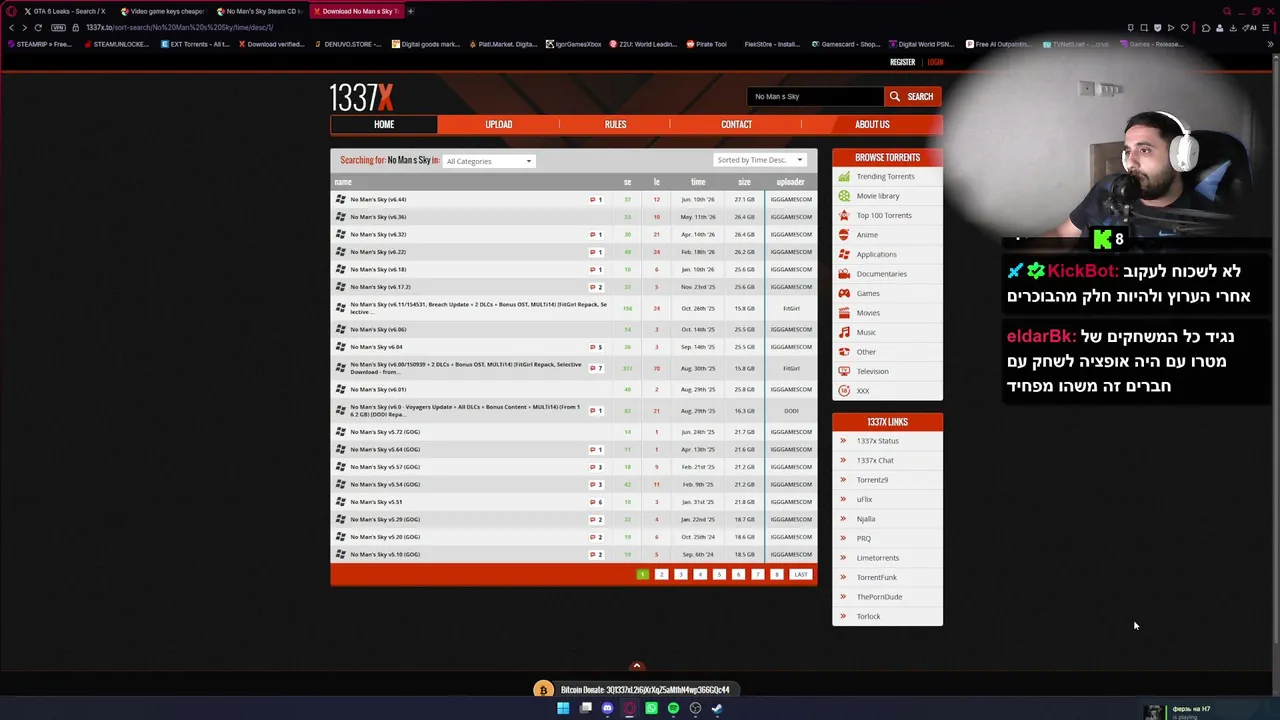
Task: Open the STEAMRIP bookmark
Action: point(39,44)
